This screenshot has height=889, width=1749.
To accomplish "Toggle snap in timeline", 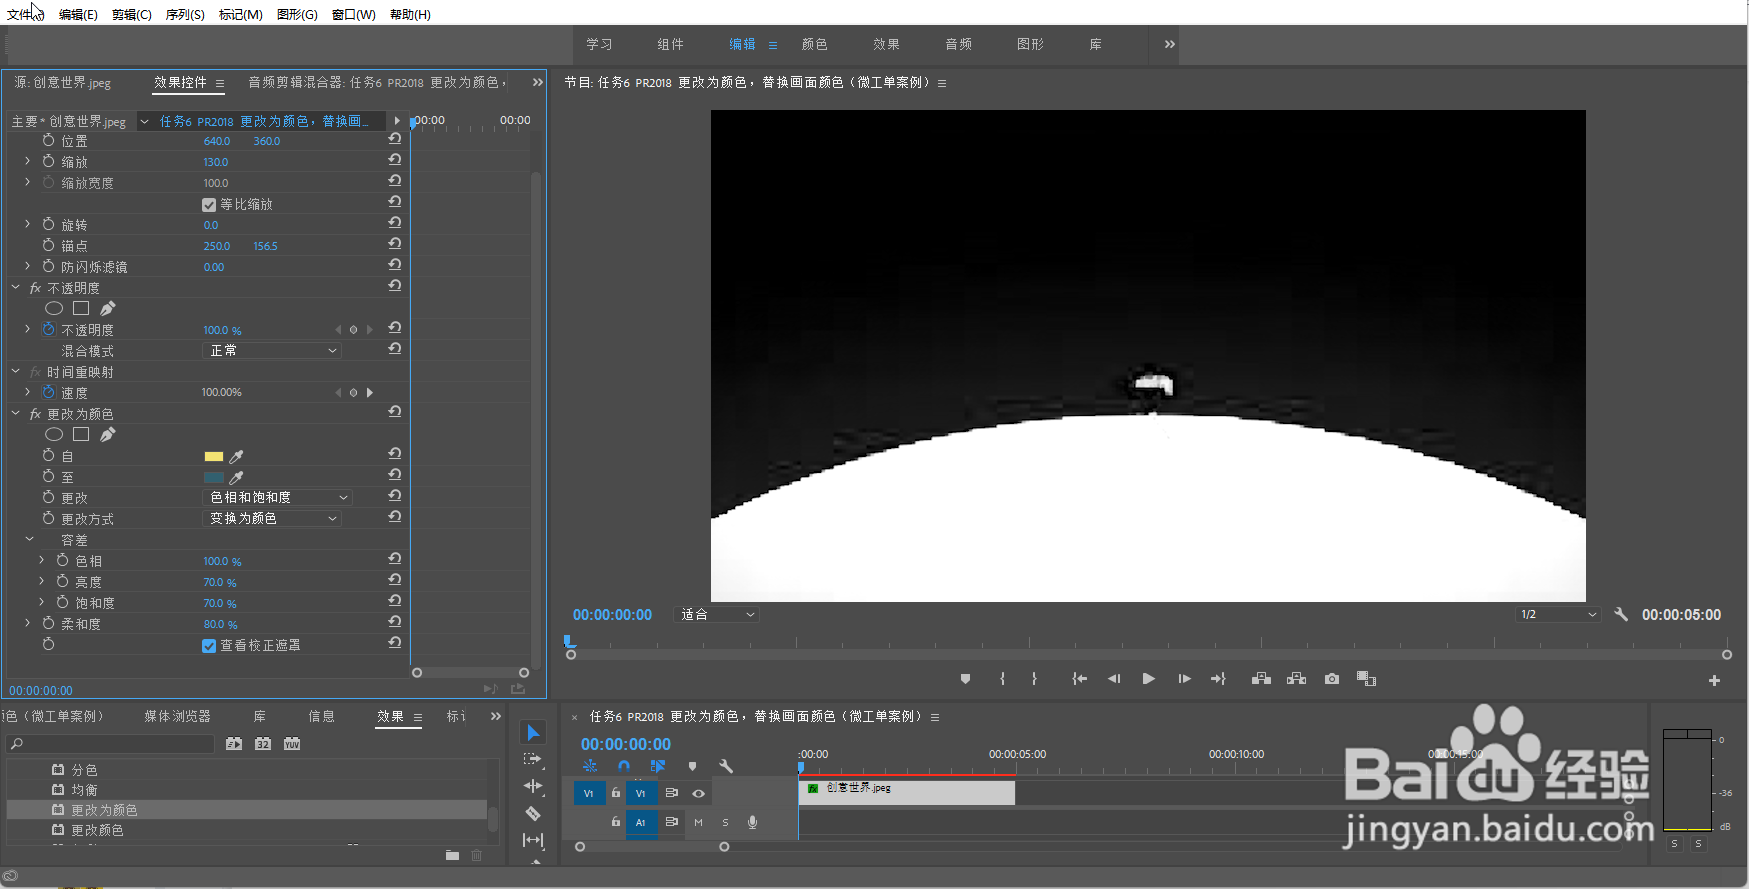I will pyautogui.click(x=624, y=766).
